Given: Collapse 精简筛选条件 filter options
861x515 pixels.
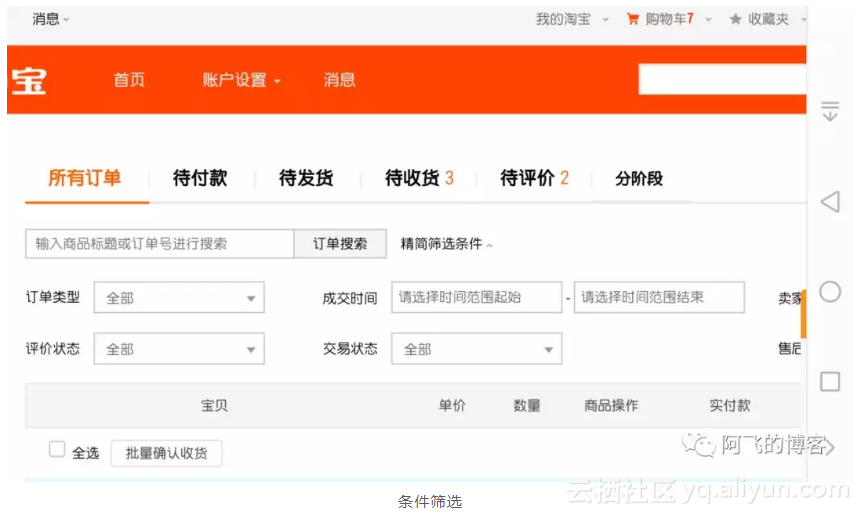Looking at the screenshot, I should tap(446, 244).
